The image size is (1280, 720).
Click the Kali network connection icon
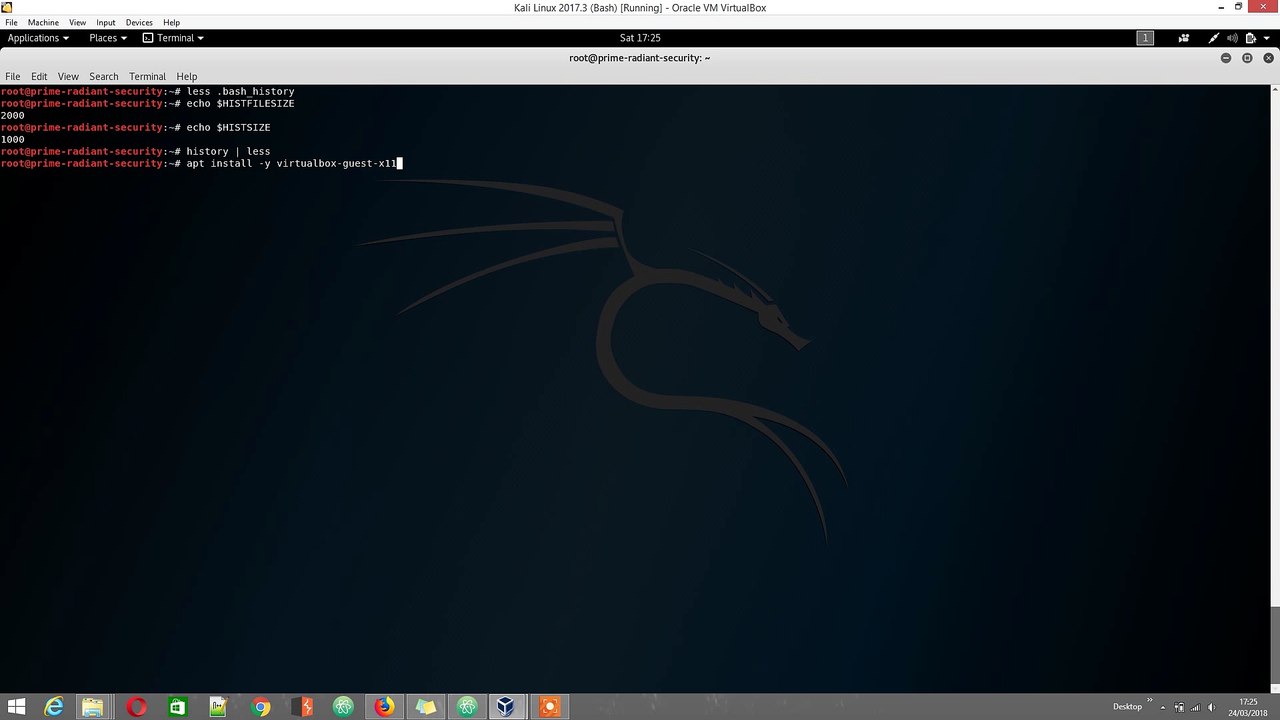[1214, 38]
